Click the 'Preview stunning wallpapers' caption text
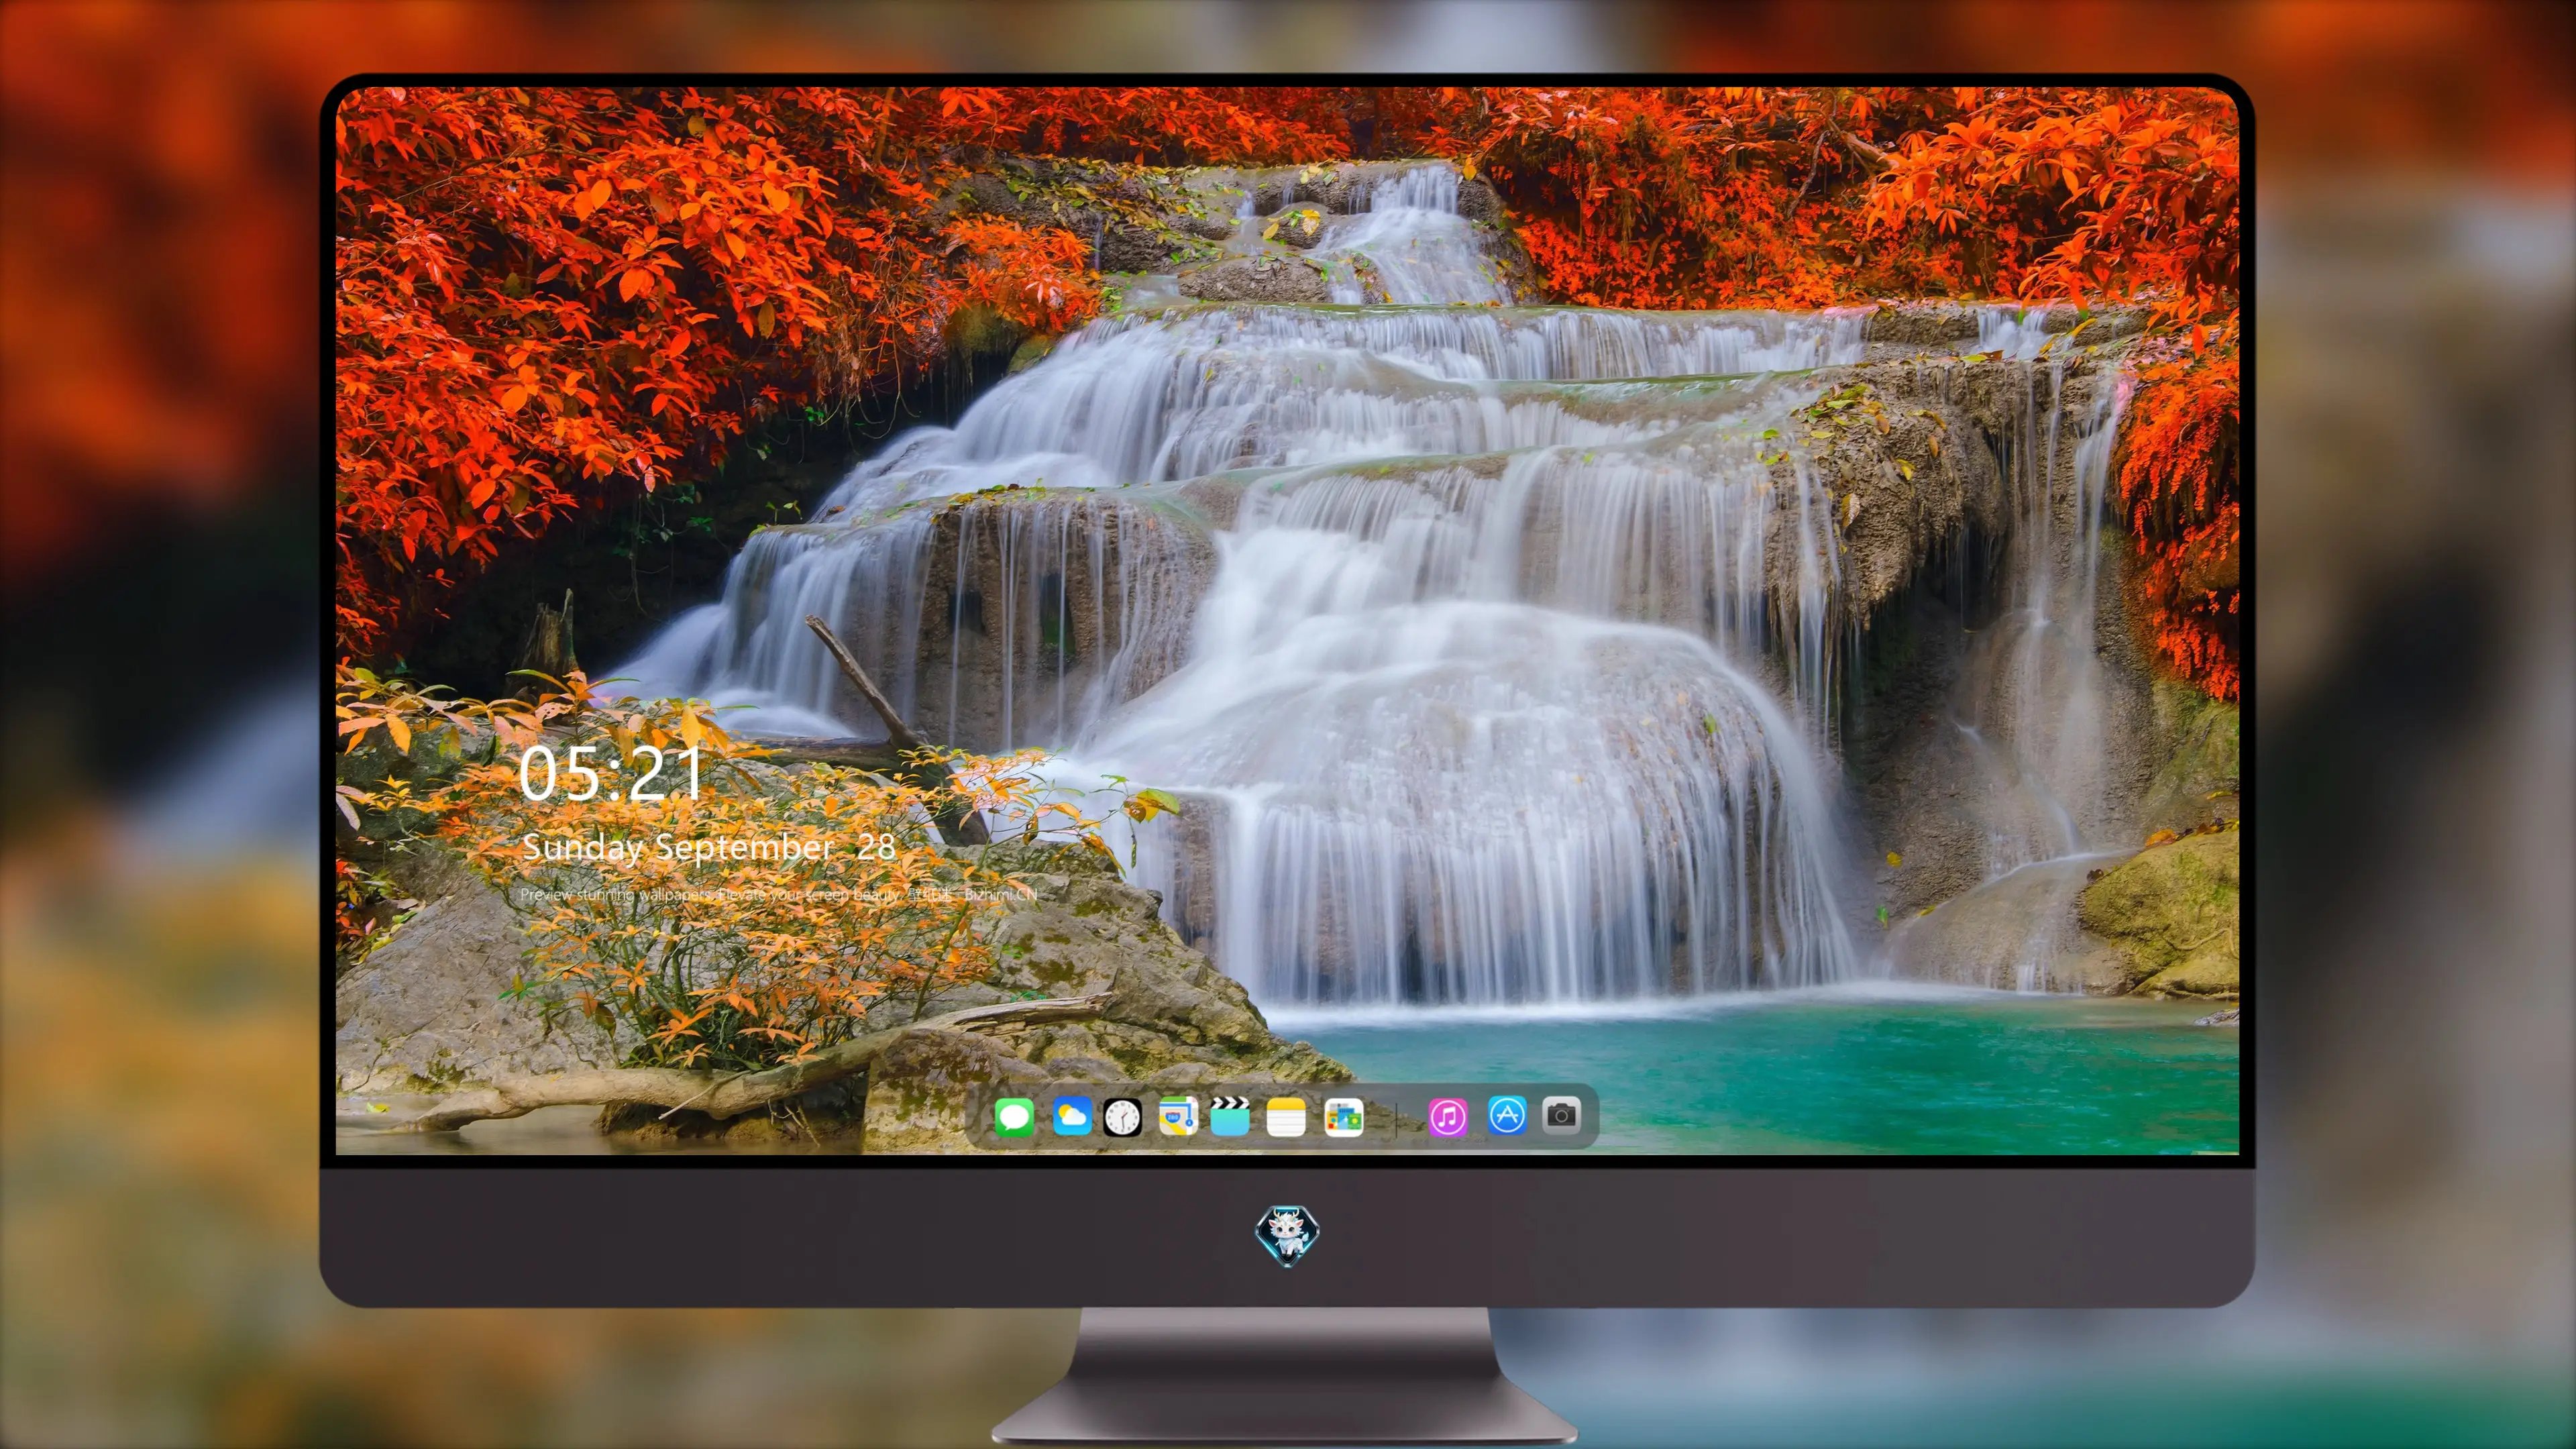Viewport: 2576px width, 1449px height. point(778,894)
